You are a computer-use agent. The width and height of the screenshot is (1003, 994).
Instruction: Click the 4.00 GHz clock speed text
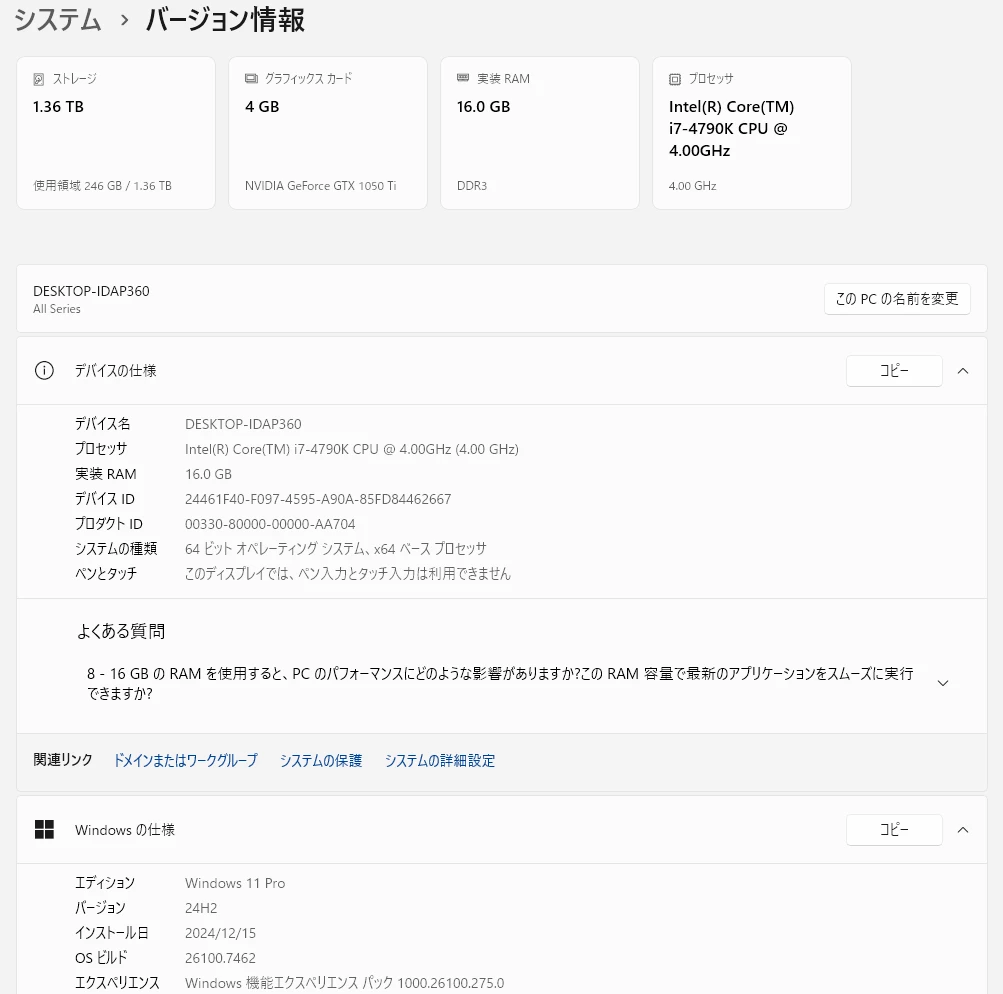pyautogui.click(x=692, y=185)
